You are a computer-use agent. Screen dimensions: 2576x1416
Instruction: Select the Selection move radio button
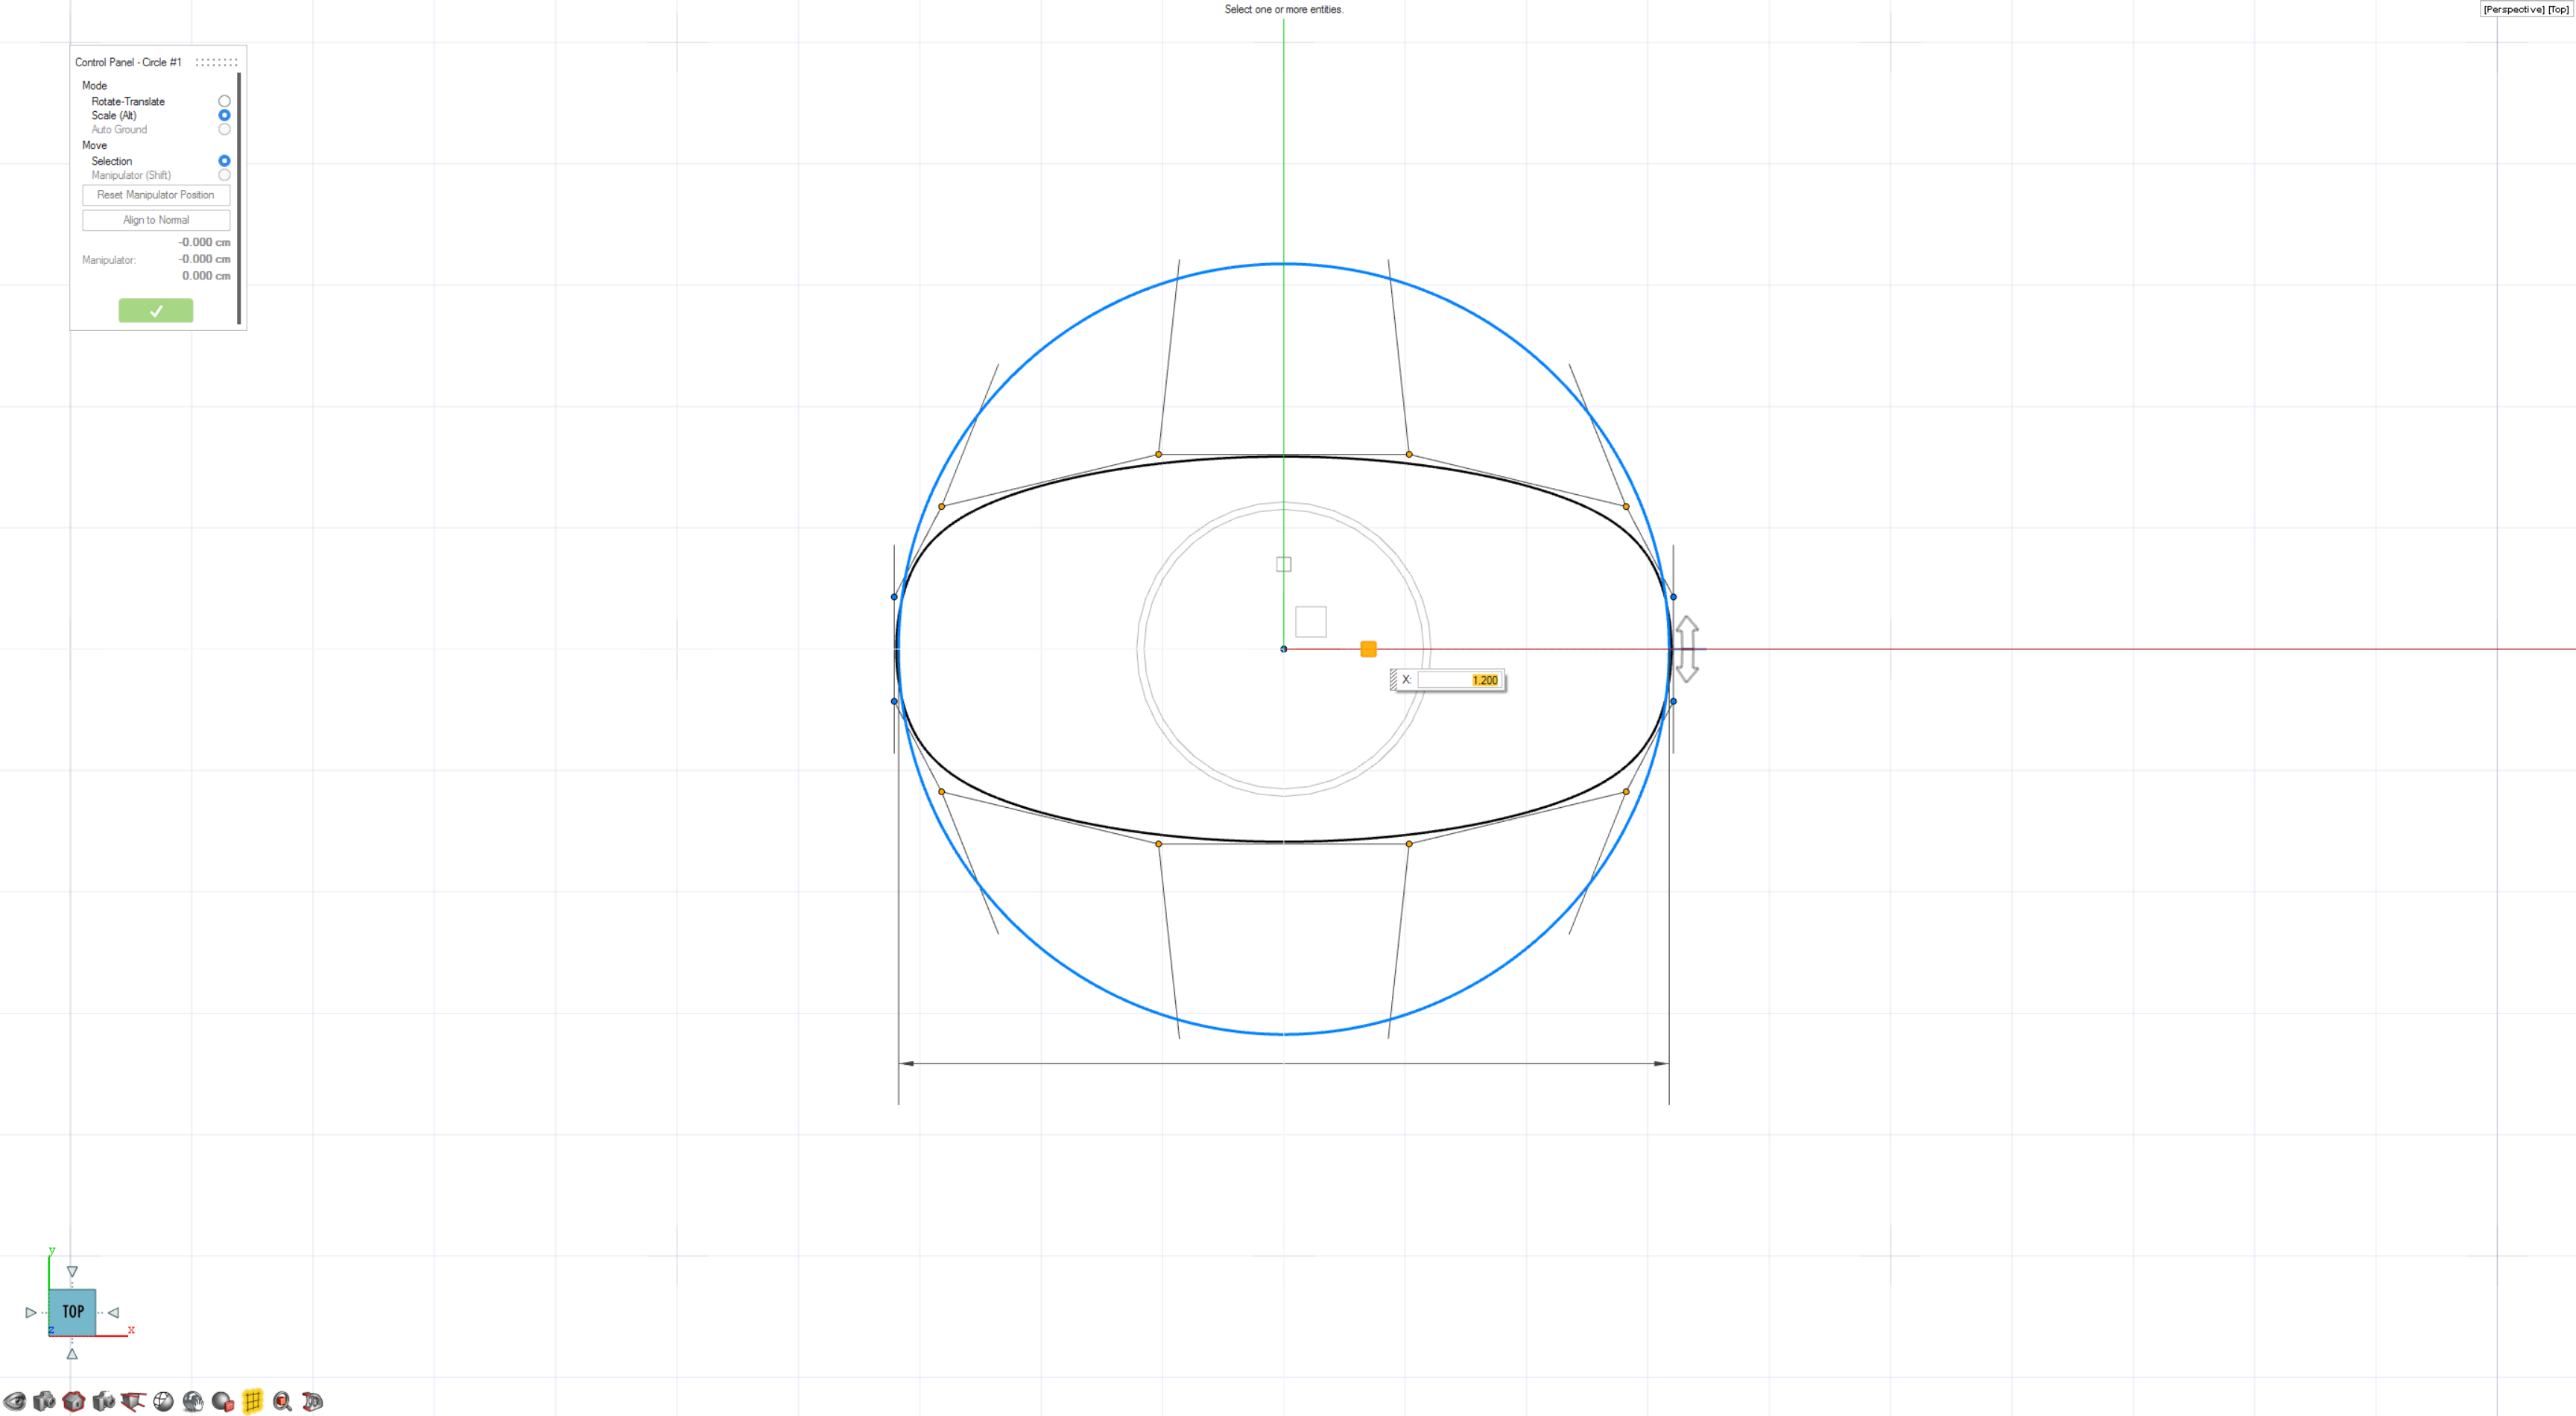[224, 161]
